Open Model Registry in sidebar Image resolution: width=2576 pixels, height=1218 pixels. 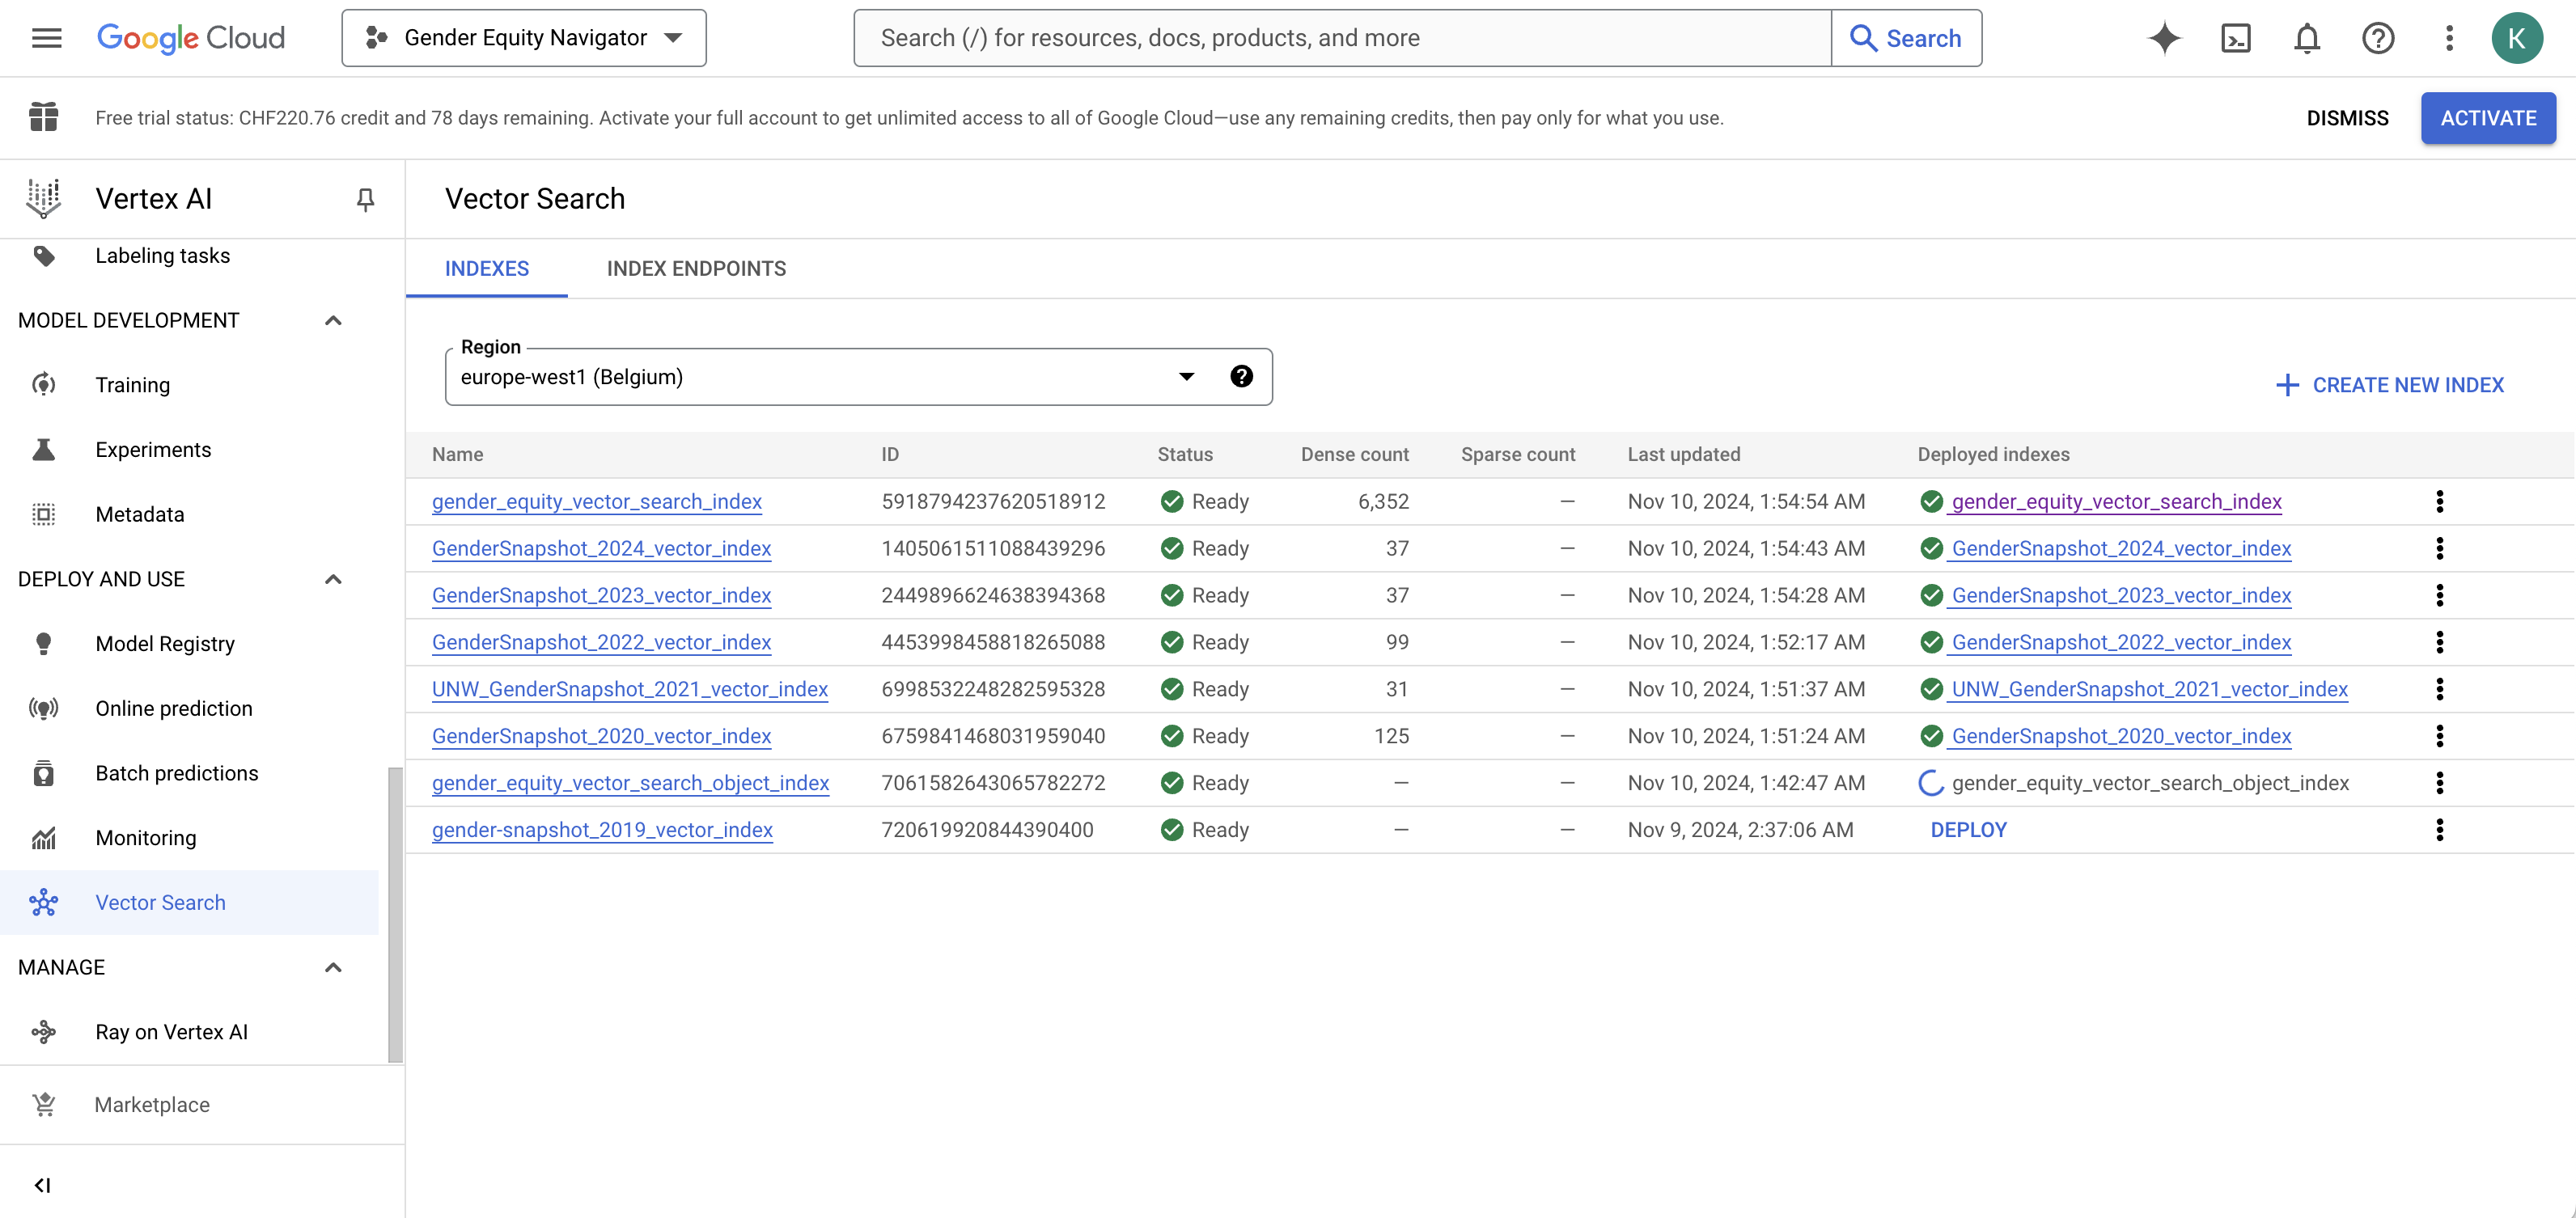(165, 644)
